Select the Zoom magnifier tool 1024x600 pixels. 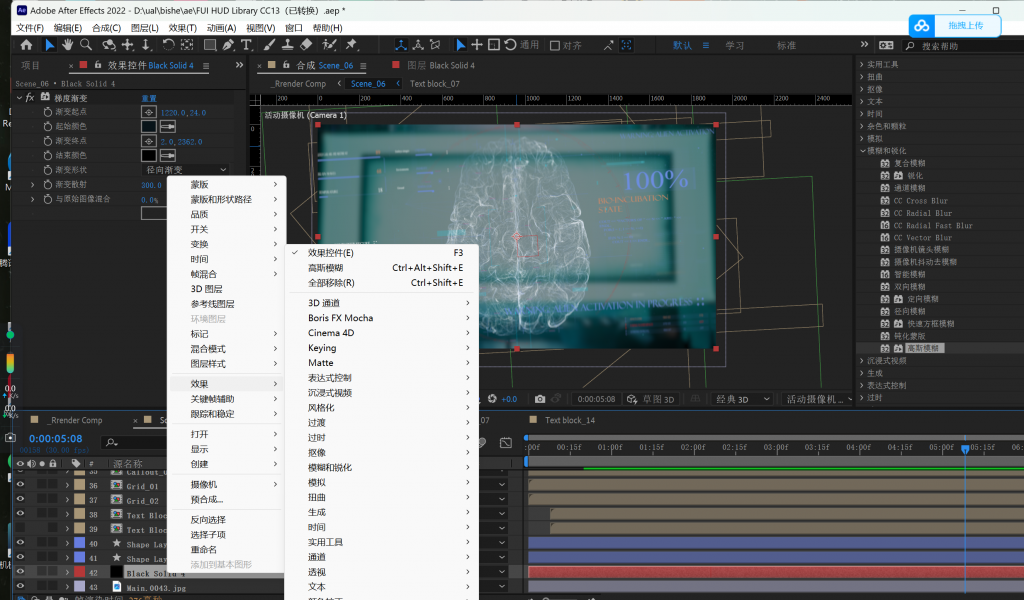pos(86,45)
